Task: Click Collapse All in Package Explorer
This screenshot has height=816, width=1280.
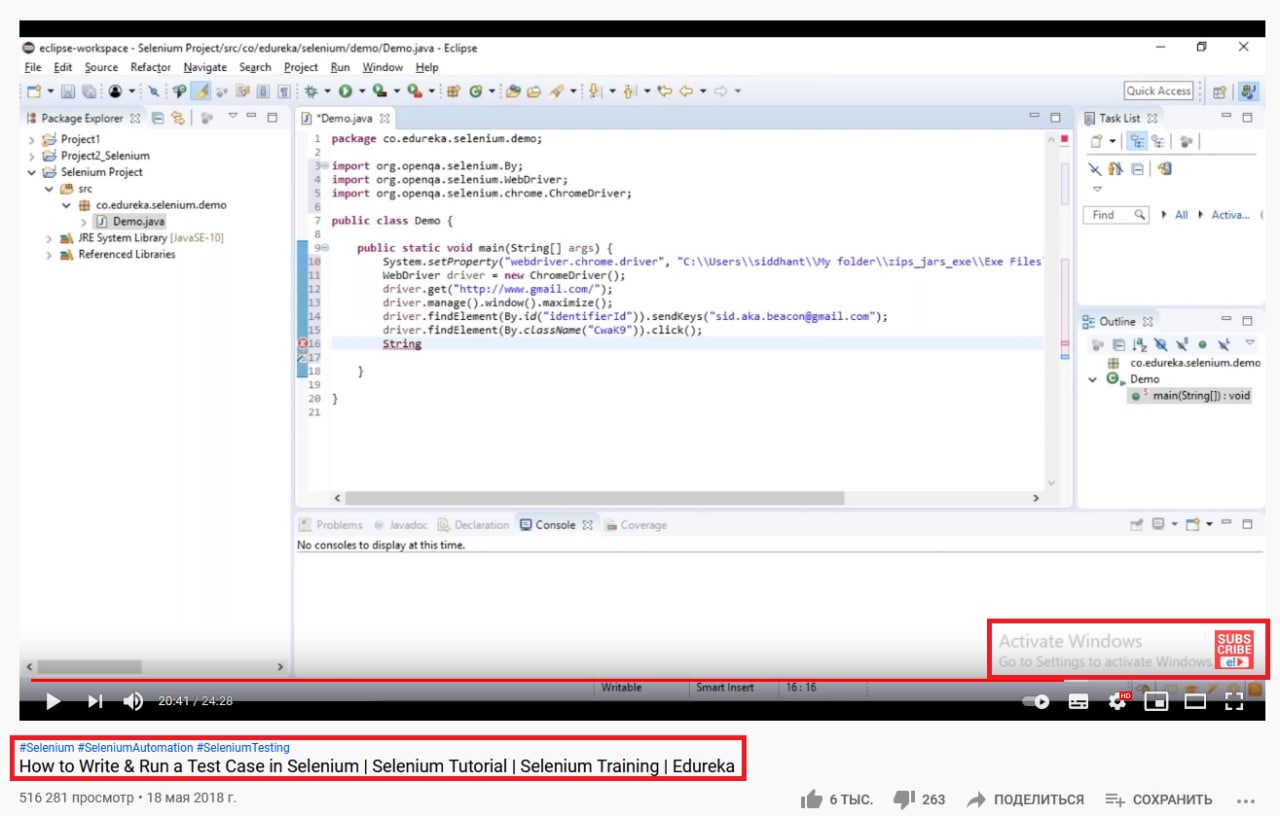Action: coord(158,117)
